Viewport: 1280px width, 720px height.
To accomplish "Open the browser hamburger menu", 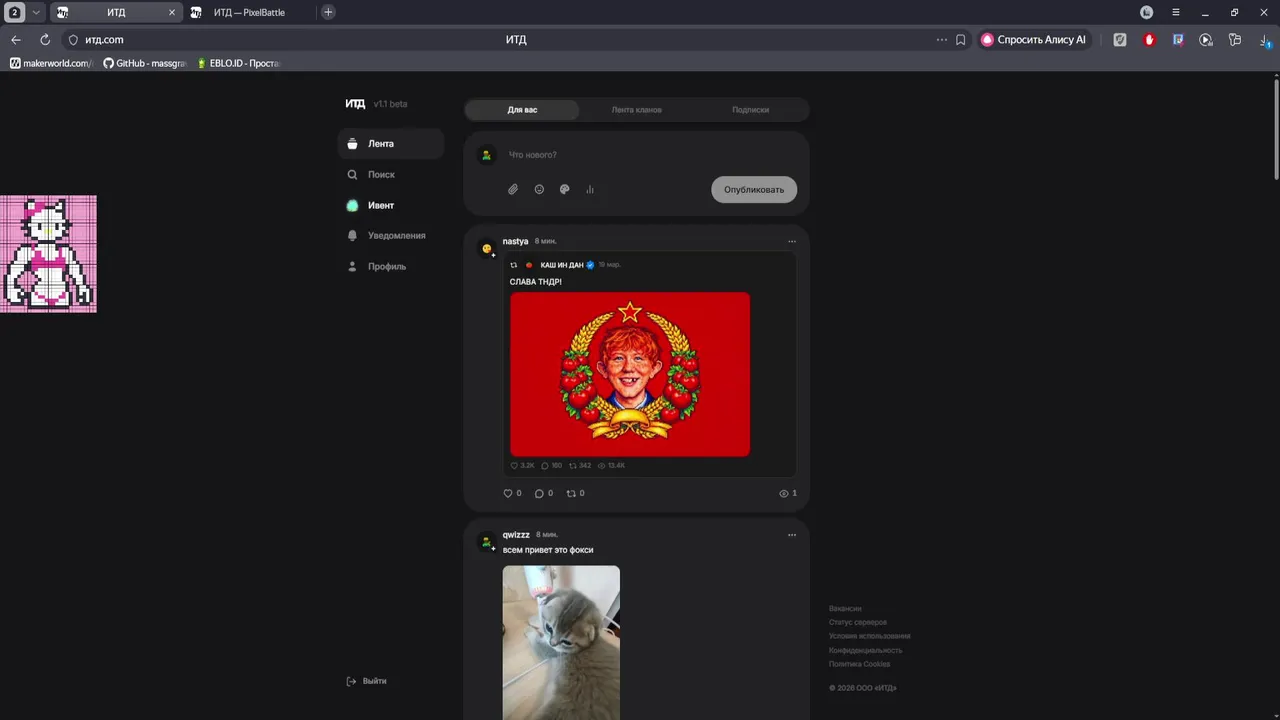I will (1176, 12).
